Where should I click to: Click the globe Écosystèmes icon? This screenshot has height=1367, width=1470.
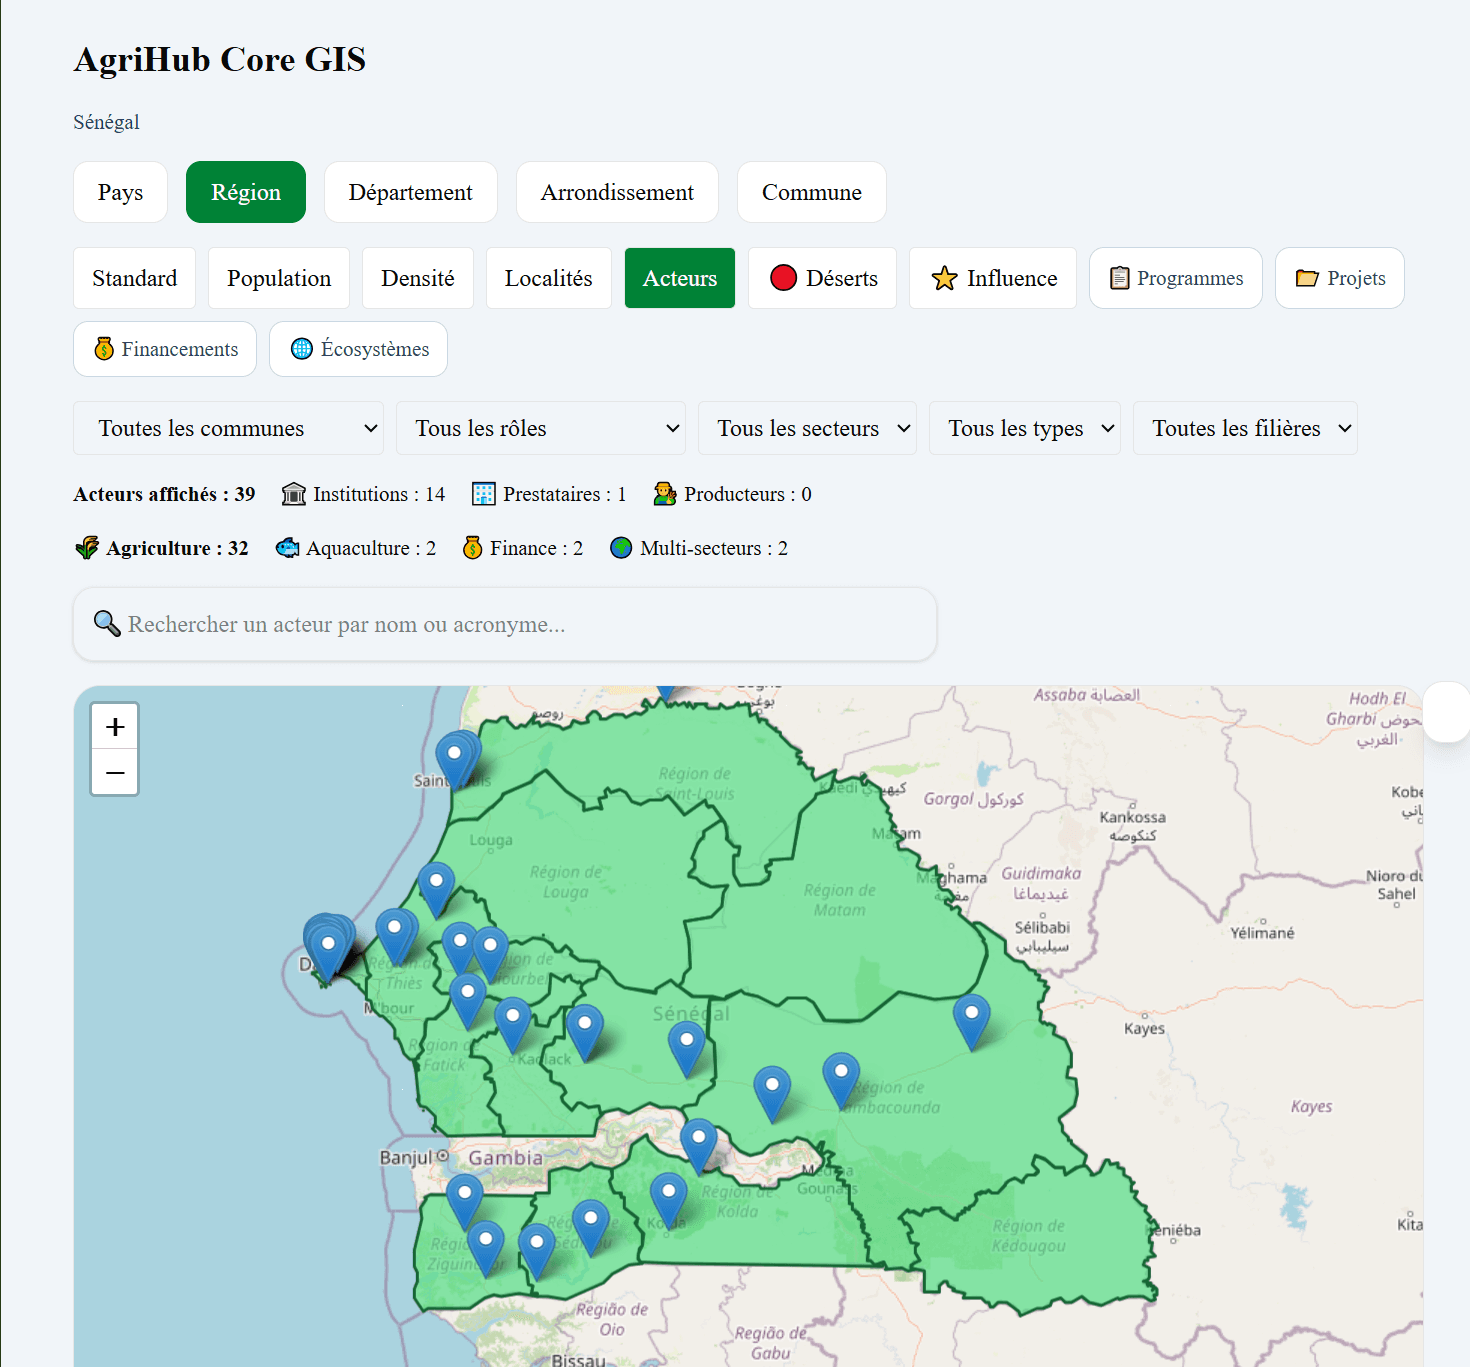(302, 349)
